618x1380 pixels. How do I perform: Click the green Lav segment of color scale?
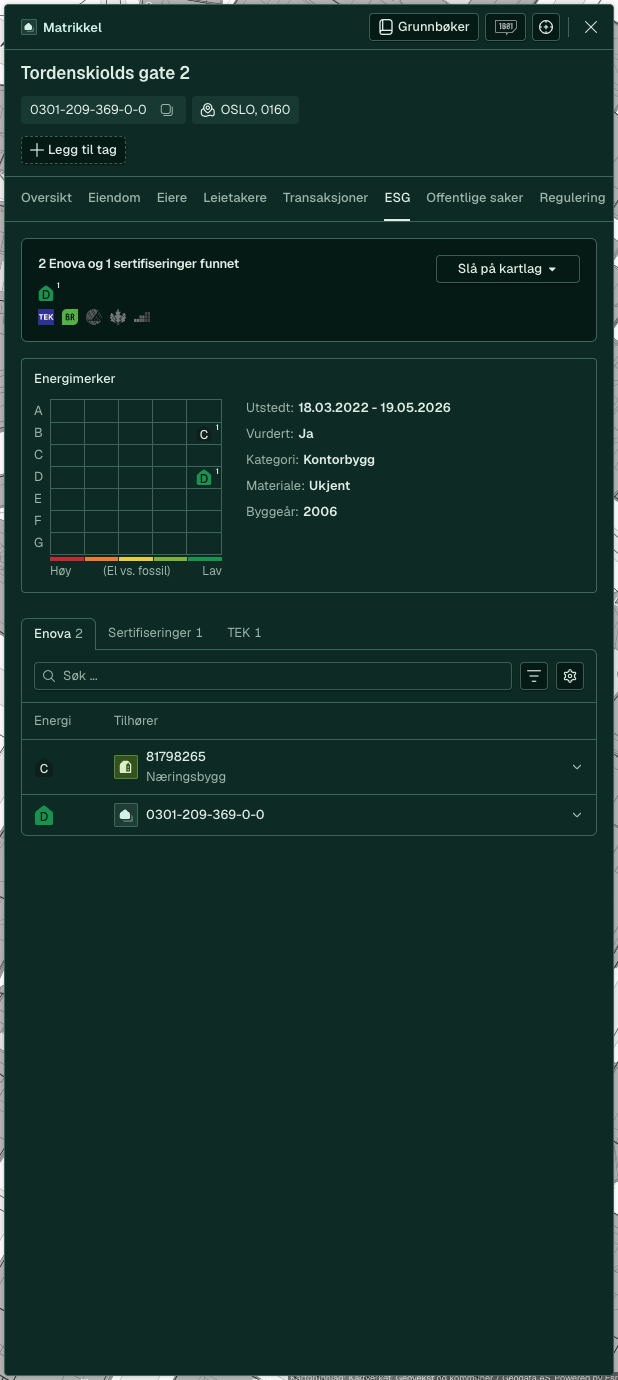[x=205, y=559]
